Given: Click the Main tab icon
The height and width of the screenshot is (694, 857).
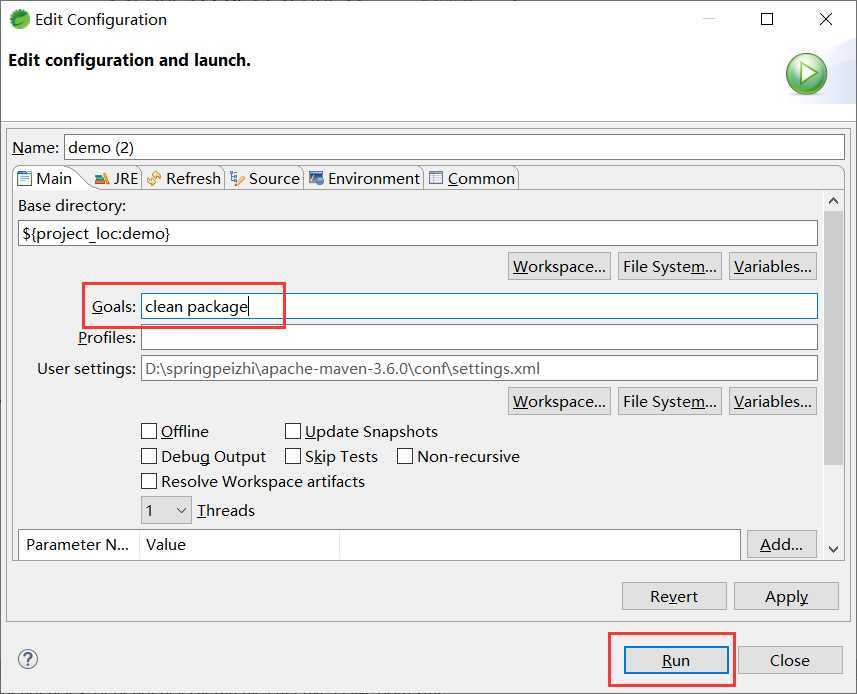Looking at the screenshot, I should point(25,179).
